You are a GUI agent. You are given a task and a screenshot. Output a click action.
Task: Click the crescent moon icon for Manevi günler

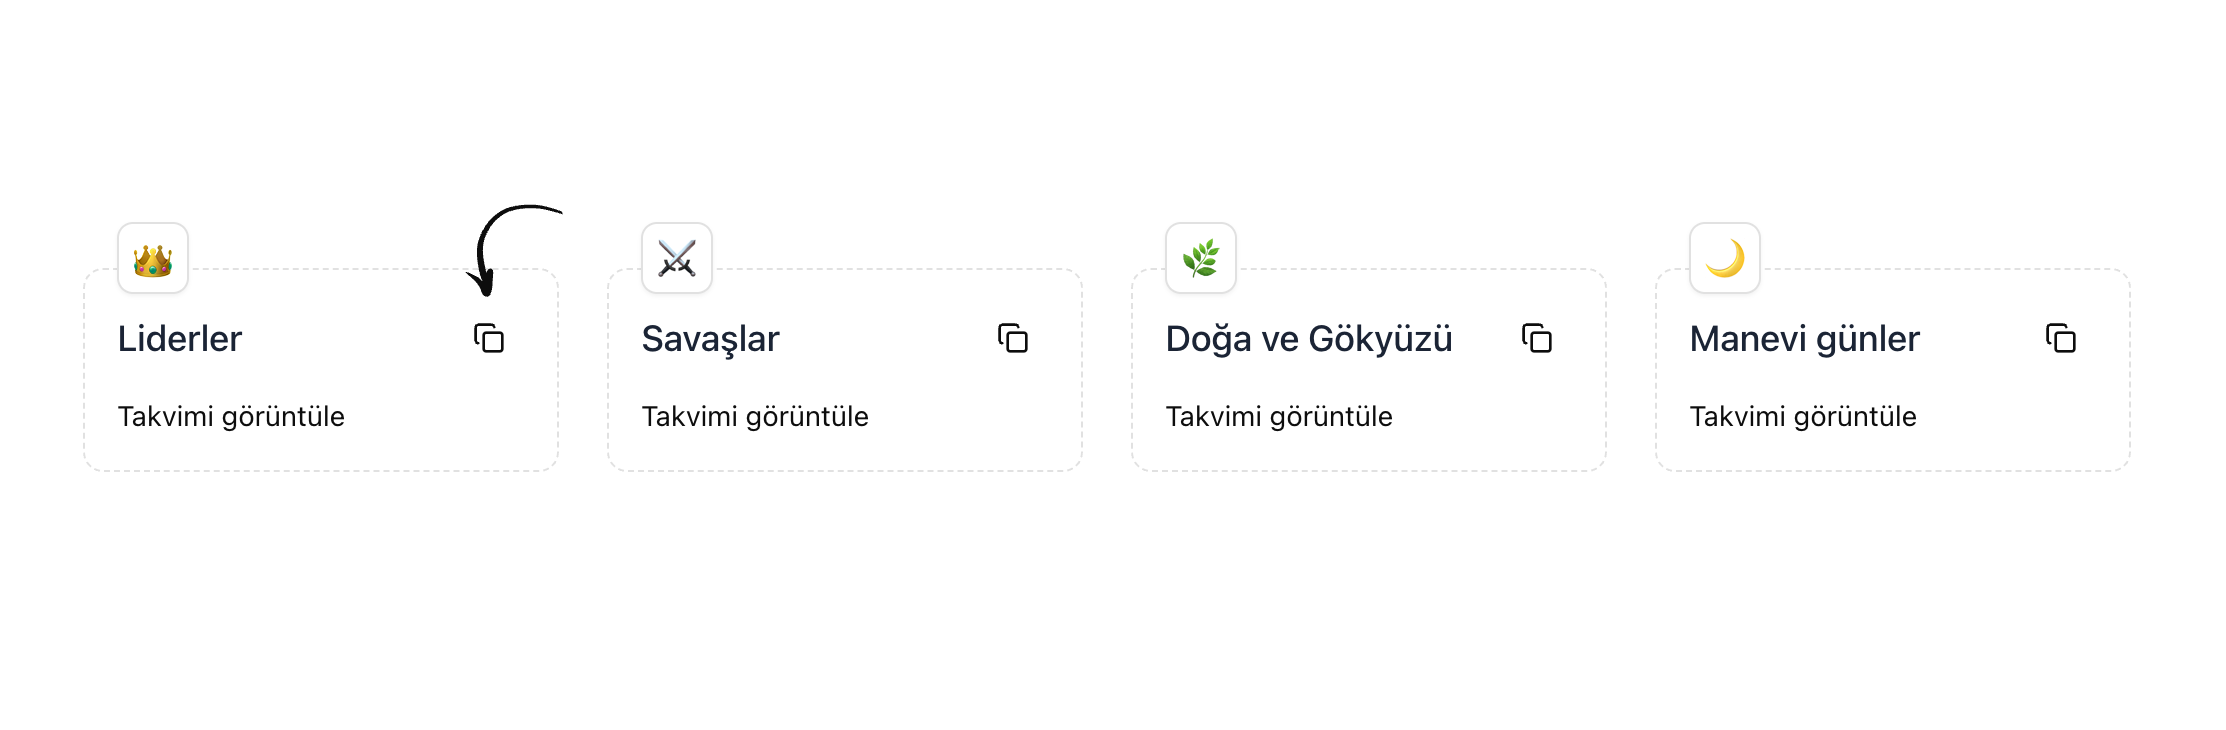click(x=1724, y=258)
